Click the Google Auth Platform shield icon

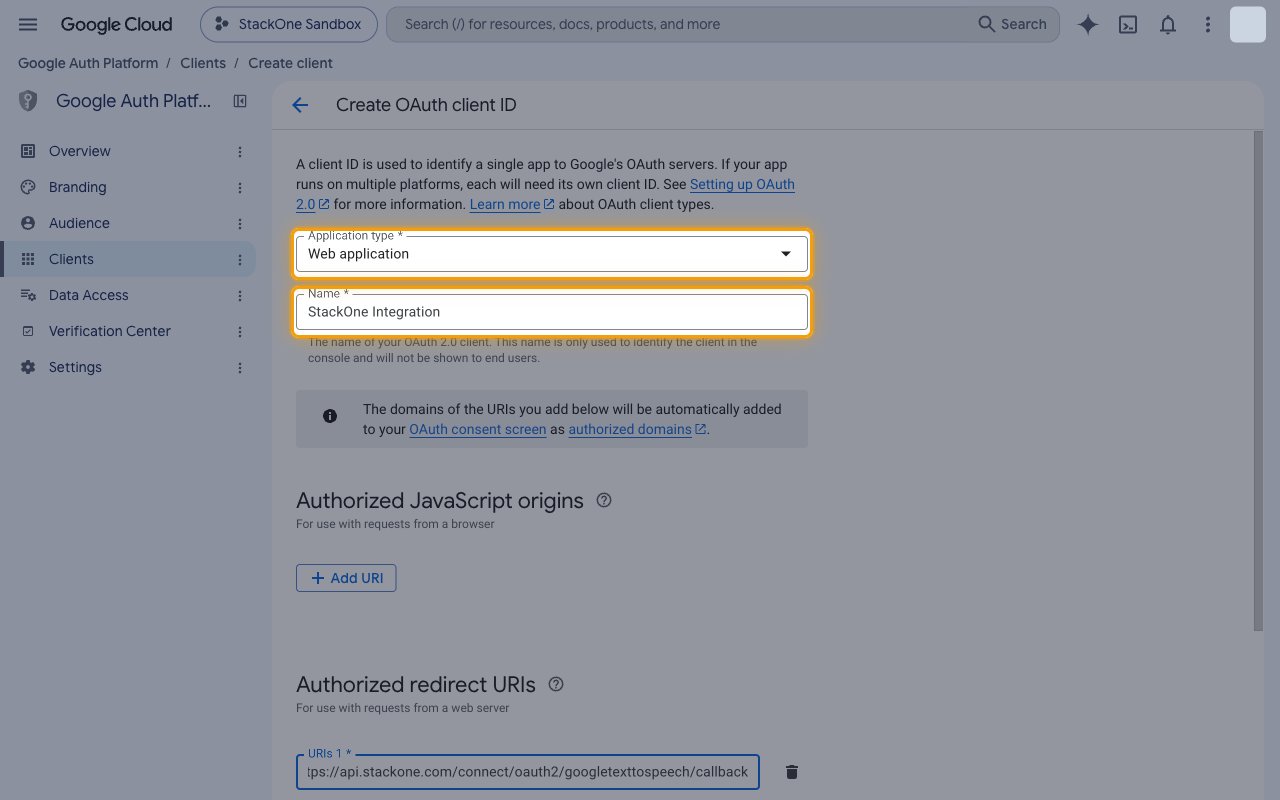[28, 101]
